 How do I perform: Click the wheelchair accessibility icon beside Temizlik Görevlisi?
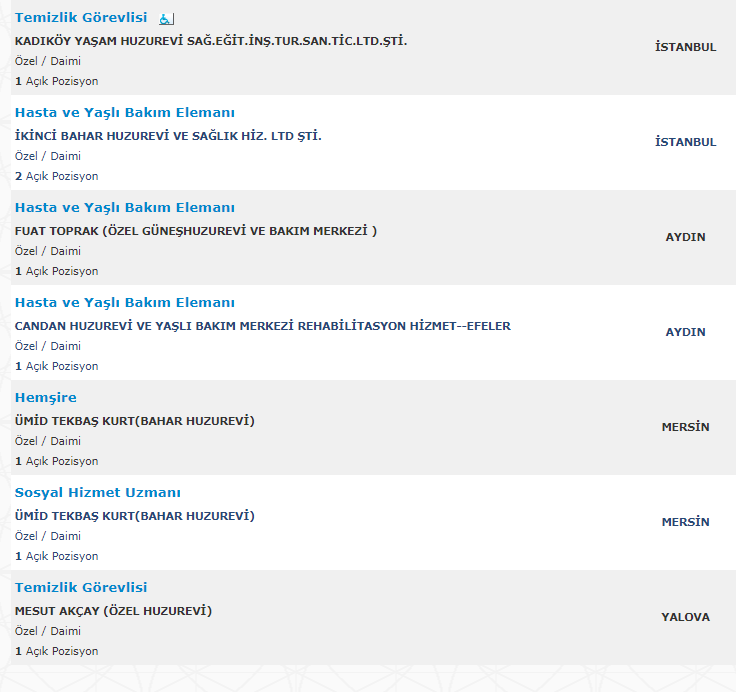pos(166,19)
